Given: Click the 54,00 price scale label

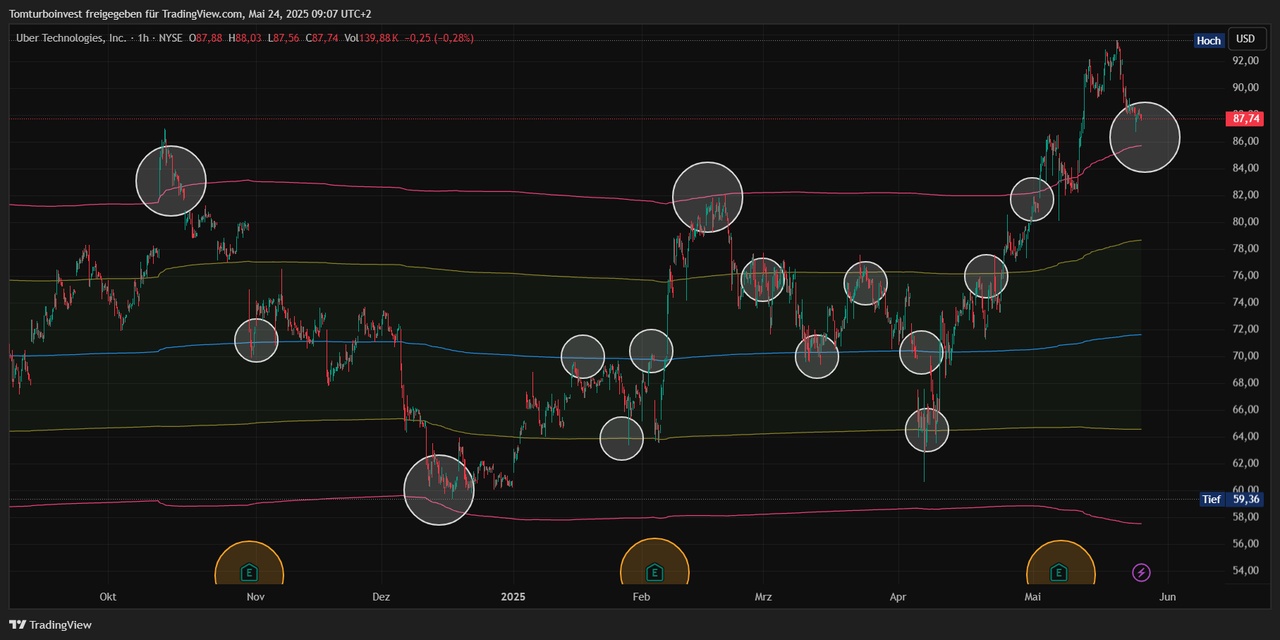Looking at the screenshot, I should 1245,570.
